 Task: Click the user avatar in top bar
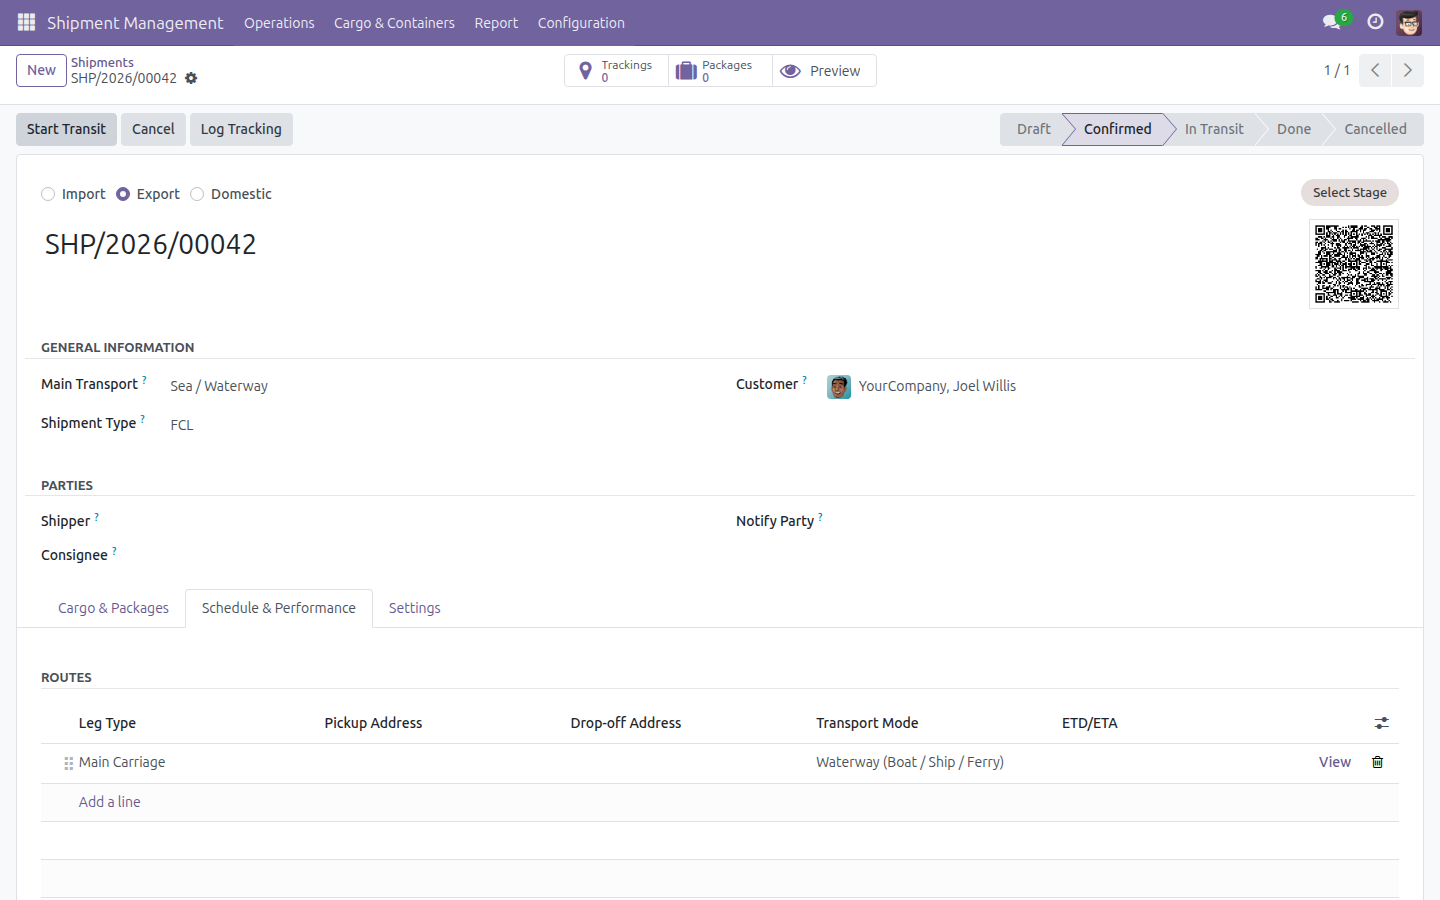tap(1409, 22)
